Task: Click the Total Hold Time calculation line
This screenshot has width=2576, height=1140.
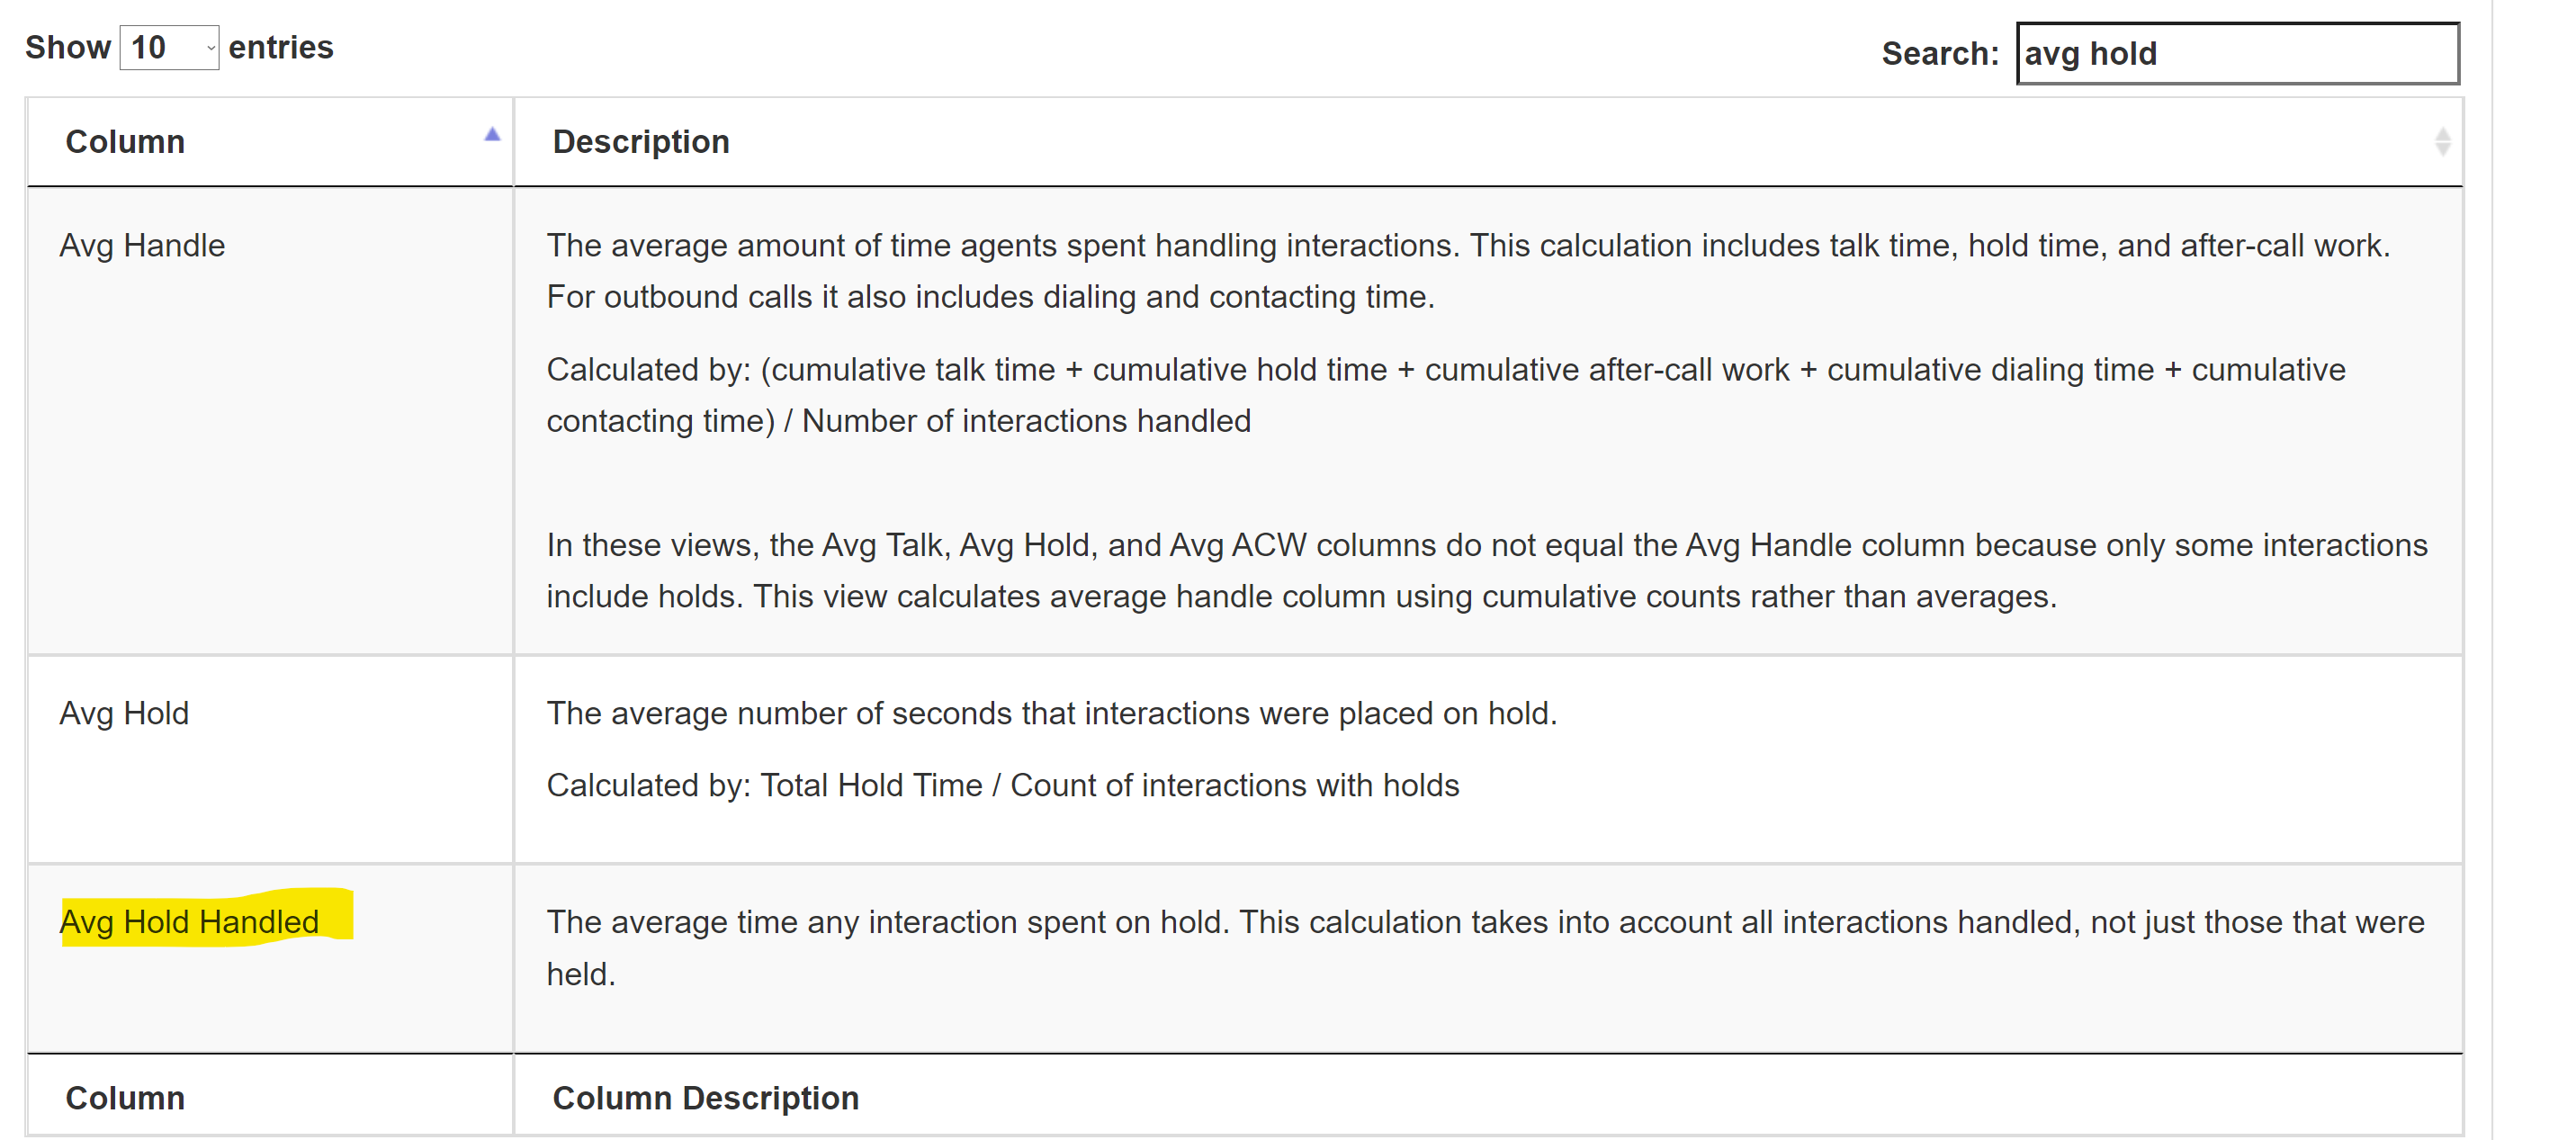Action: click(x=1002, y=785)
